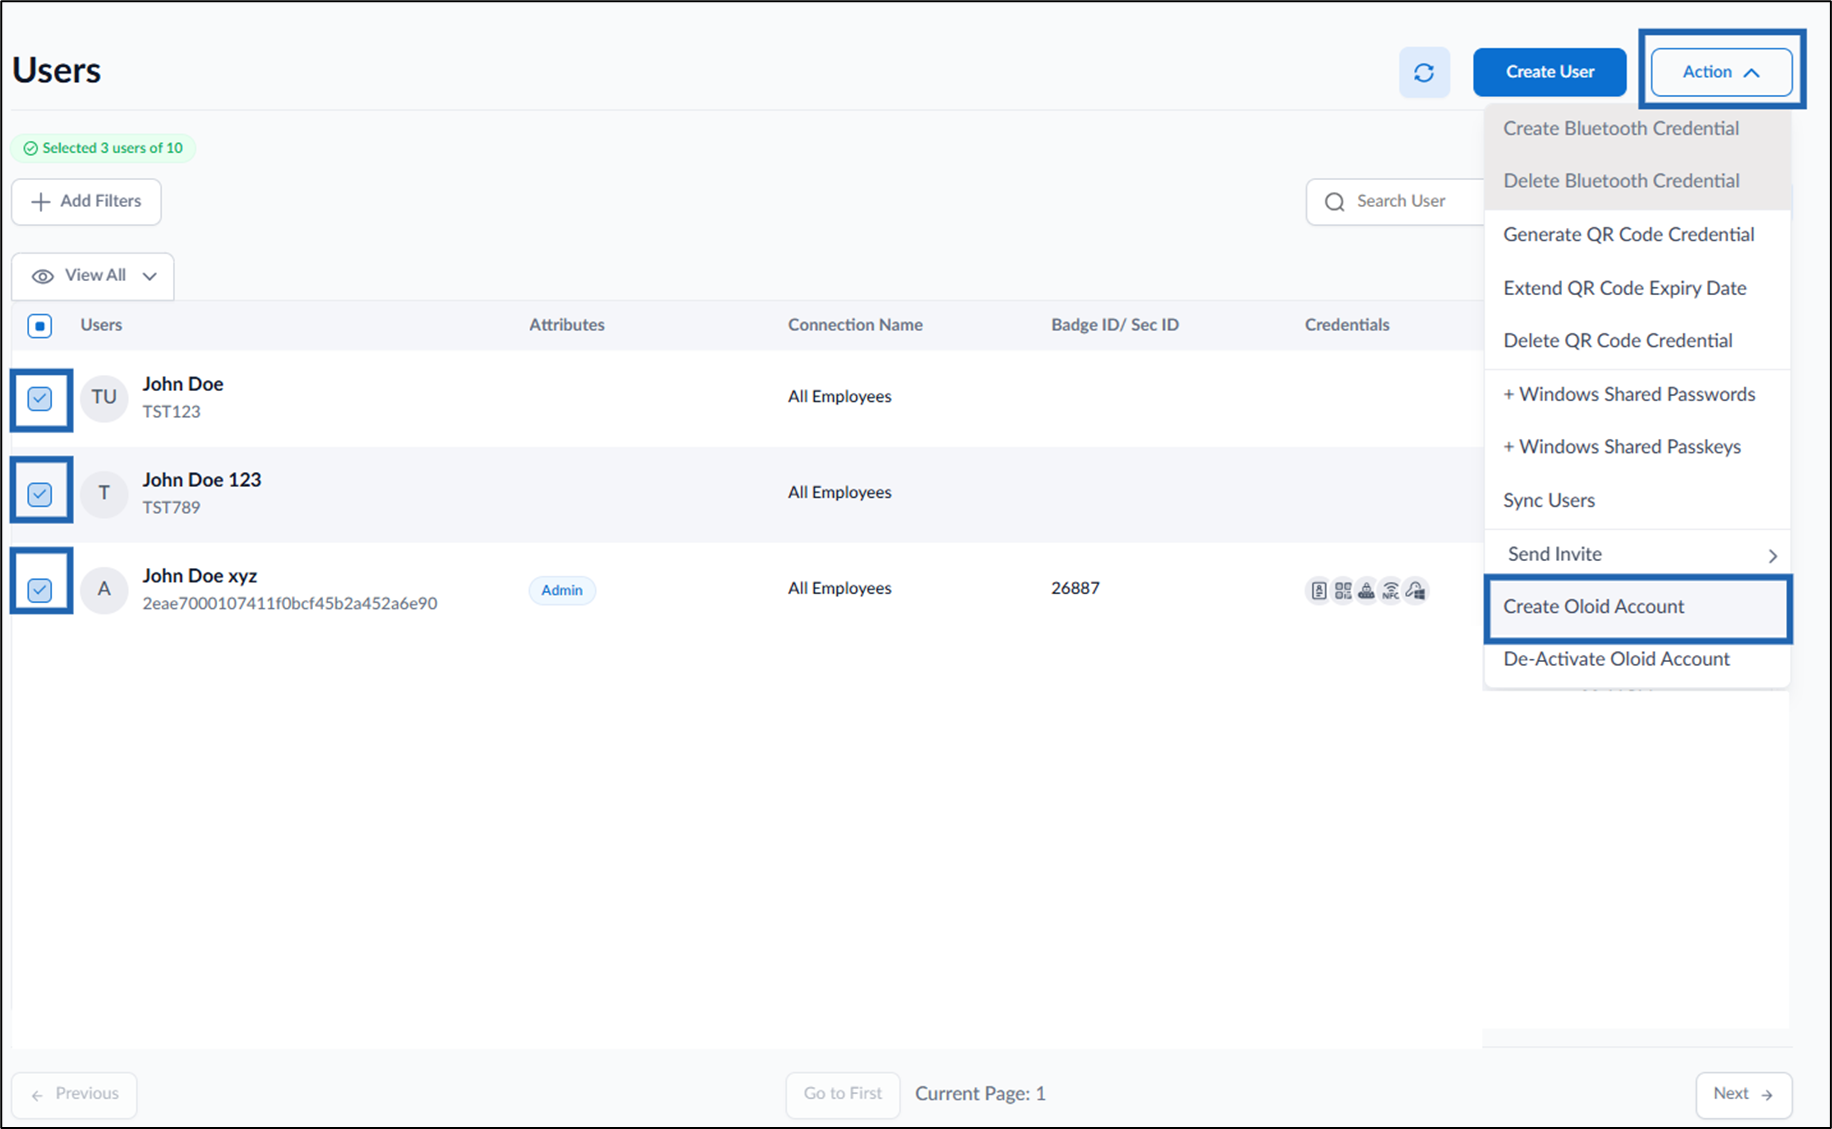
Task: Click the green check icon in selected status
Action: pos(30,148)
